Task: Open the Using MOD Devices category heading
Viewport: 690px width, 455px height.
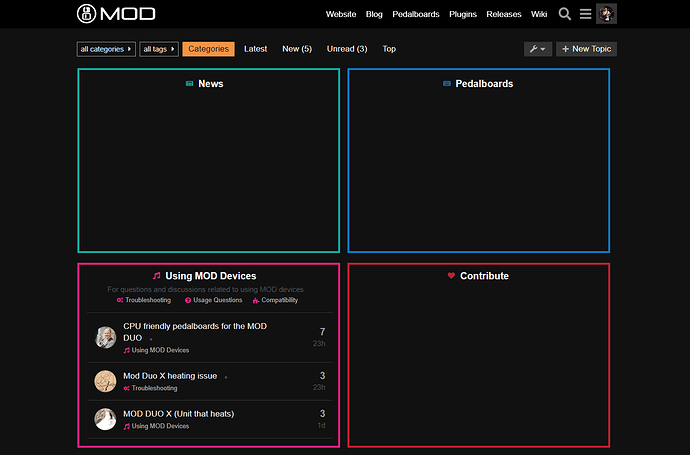Action: [x=211, y=276]
